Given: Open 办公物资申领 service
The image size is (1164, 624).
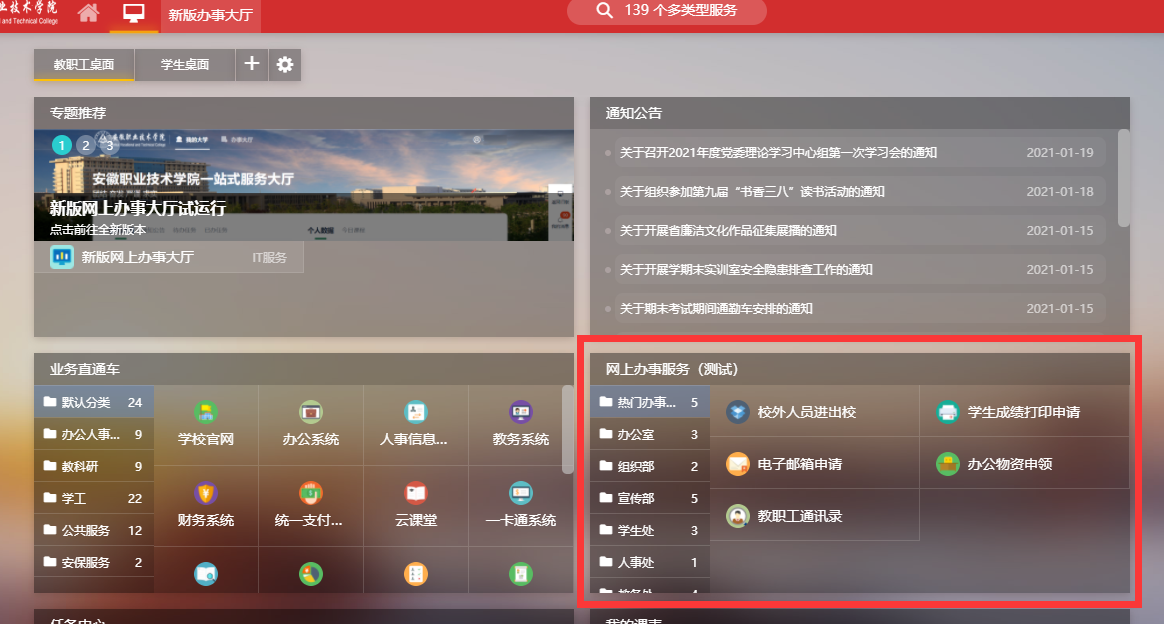Looking at the screenshot, I should click(1024, 464).
